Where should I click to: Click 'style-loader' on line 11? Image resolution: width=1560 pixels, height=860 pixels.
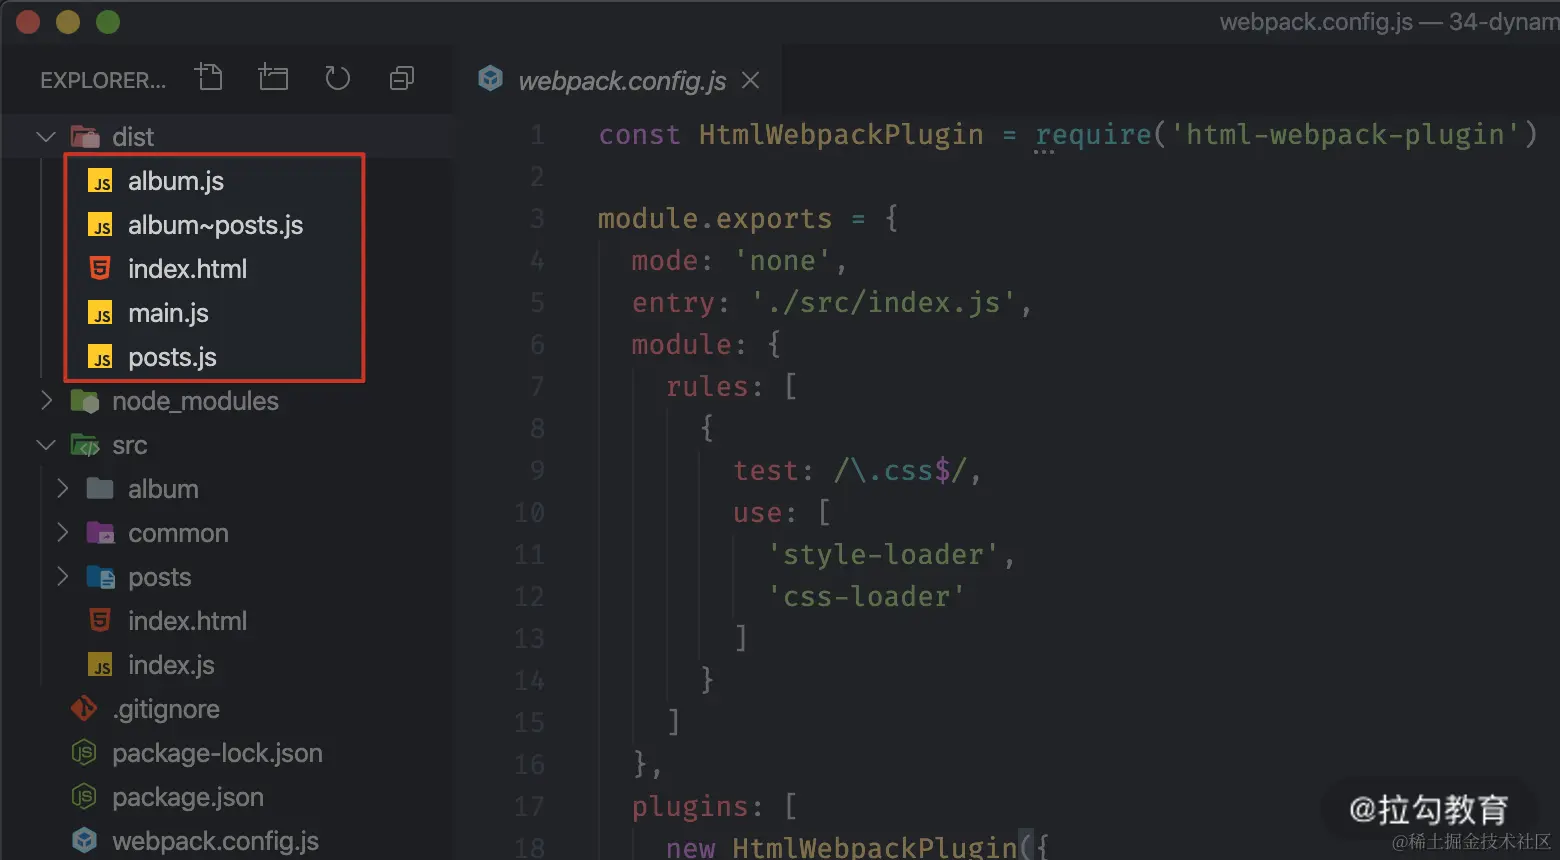click(883, 555)
